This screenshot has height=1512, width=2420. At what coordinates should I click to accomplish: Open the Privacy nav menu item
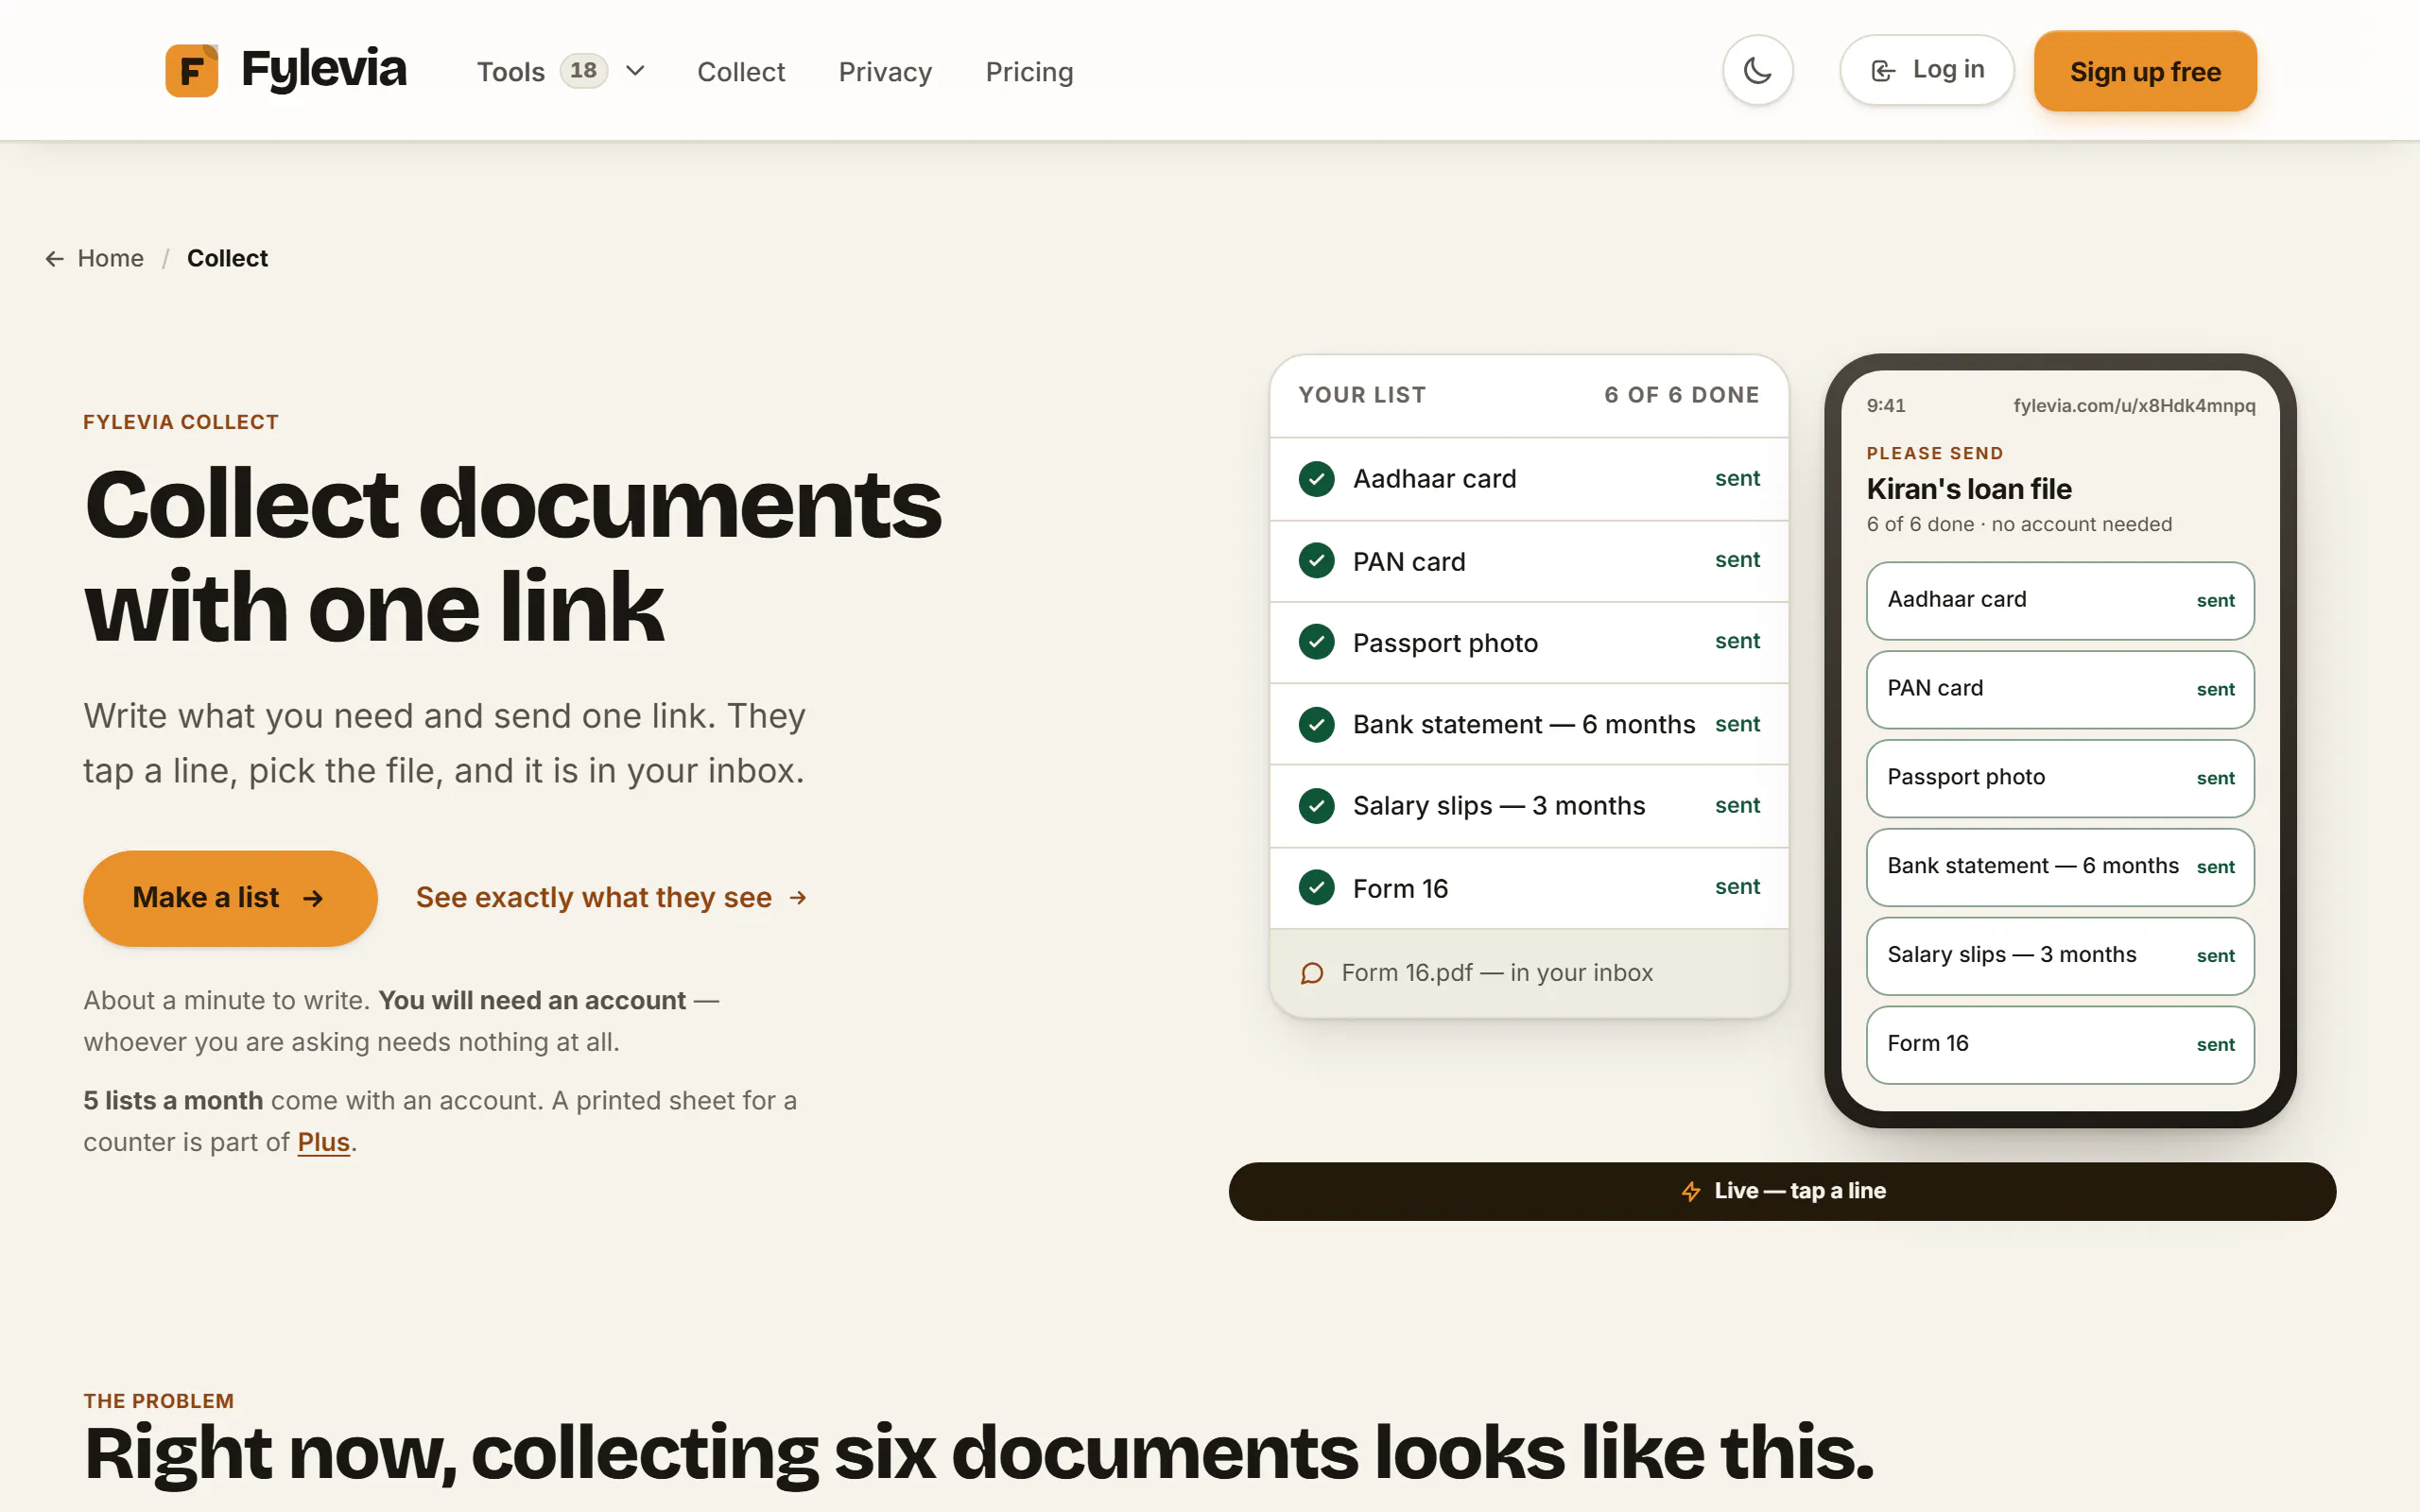tap(885, 71)
